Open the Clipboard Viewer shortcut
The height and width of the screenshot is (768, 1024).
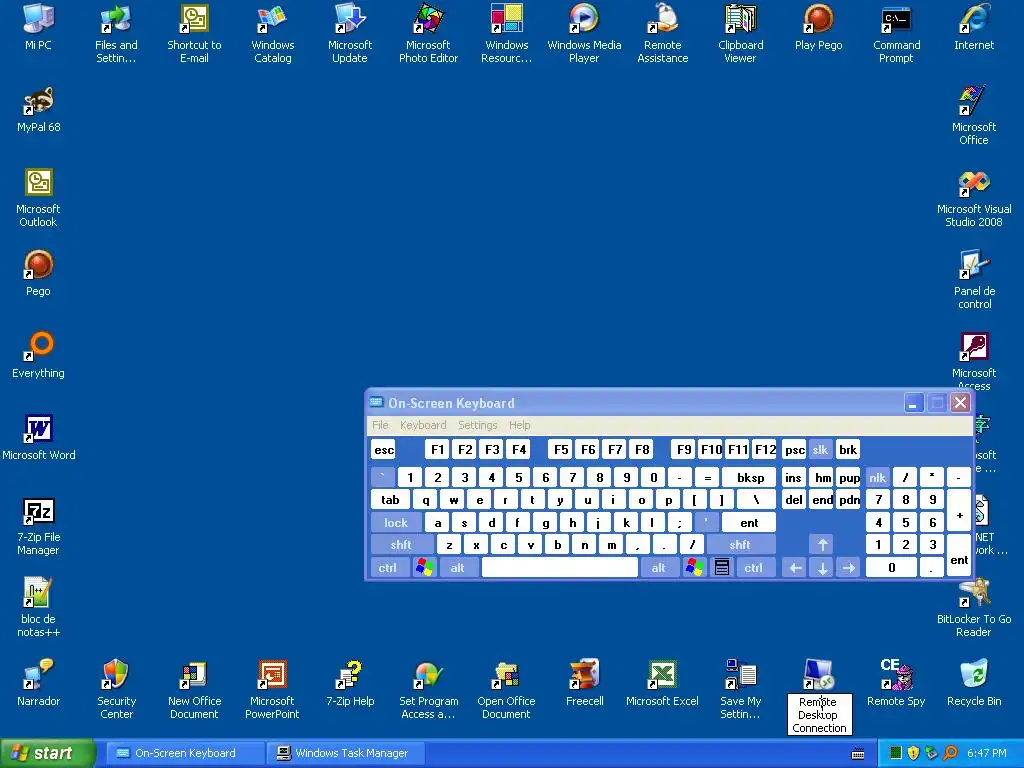(x=741, y=20)
